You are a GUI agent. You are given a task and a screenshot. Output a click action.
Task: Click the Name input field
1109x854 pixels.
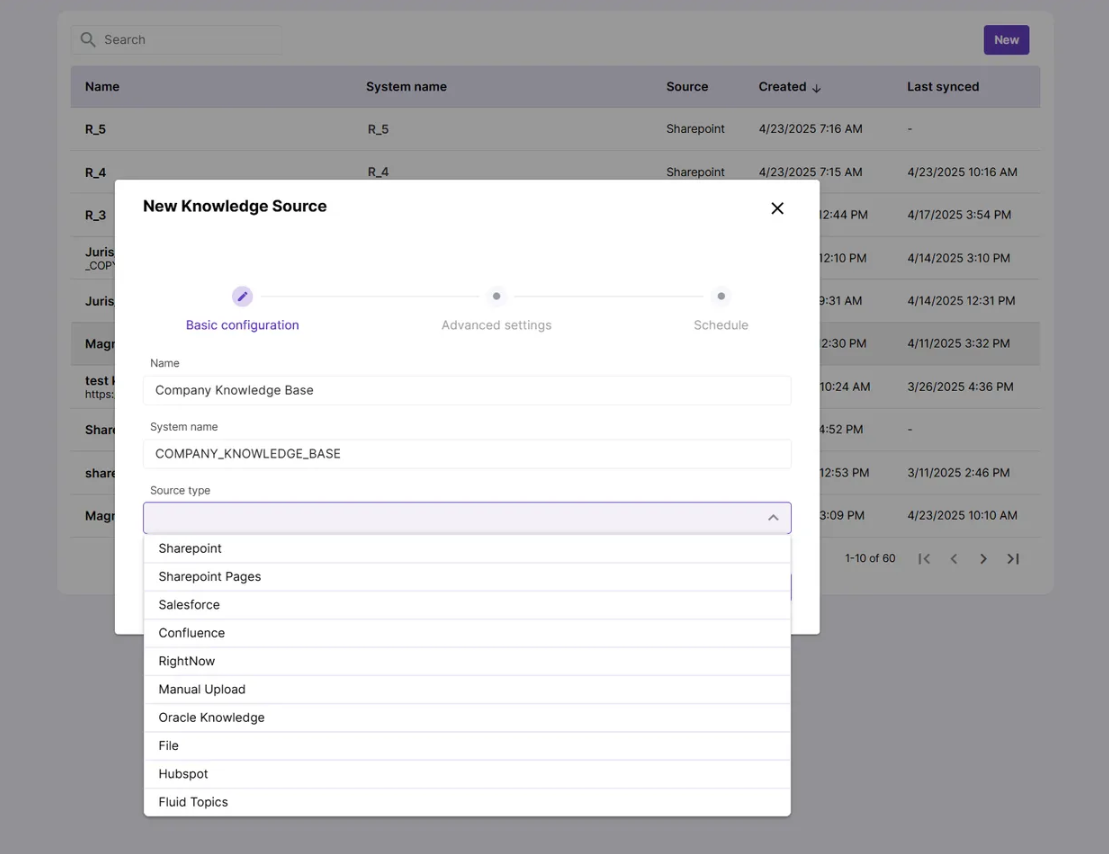point(467,390)
